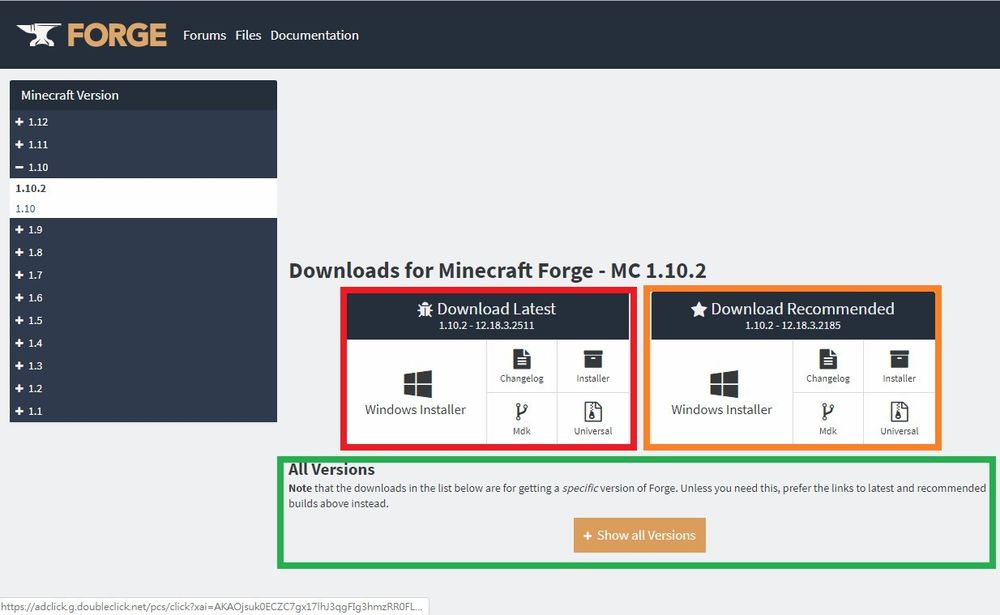1000x615 pixels.
Task: Click Installer icon in Download Recommended box
Action: 899,359
